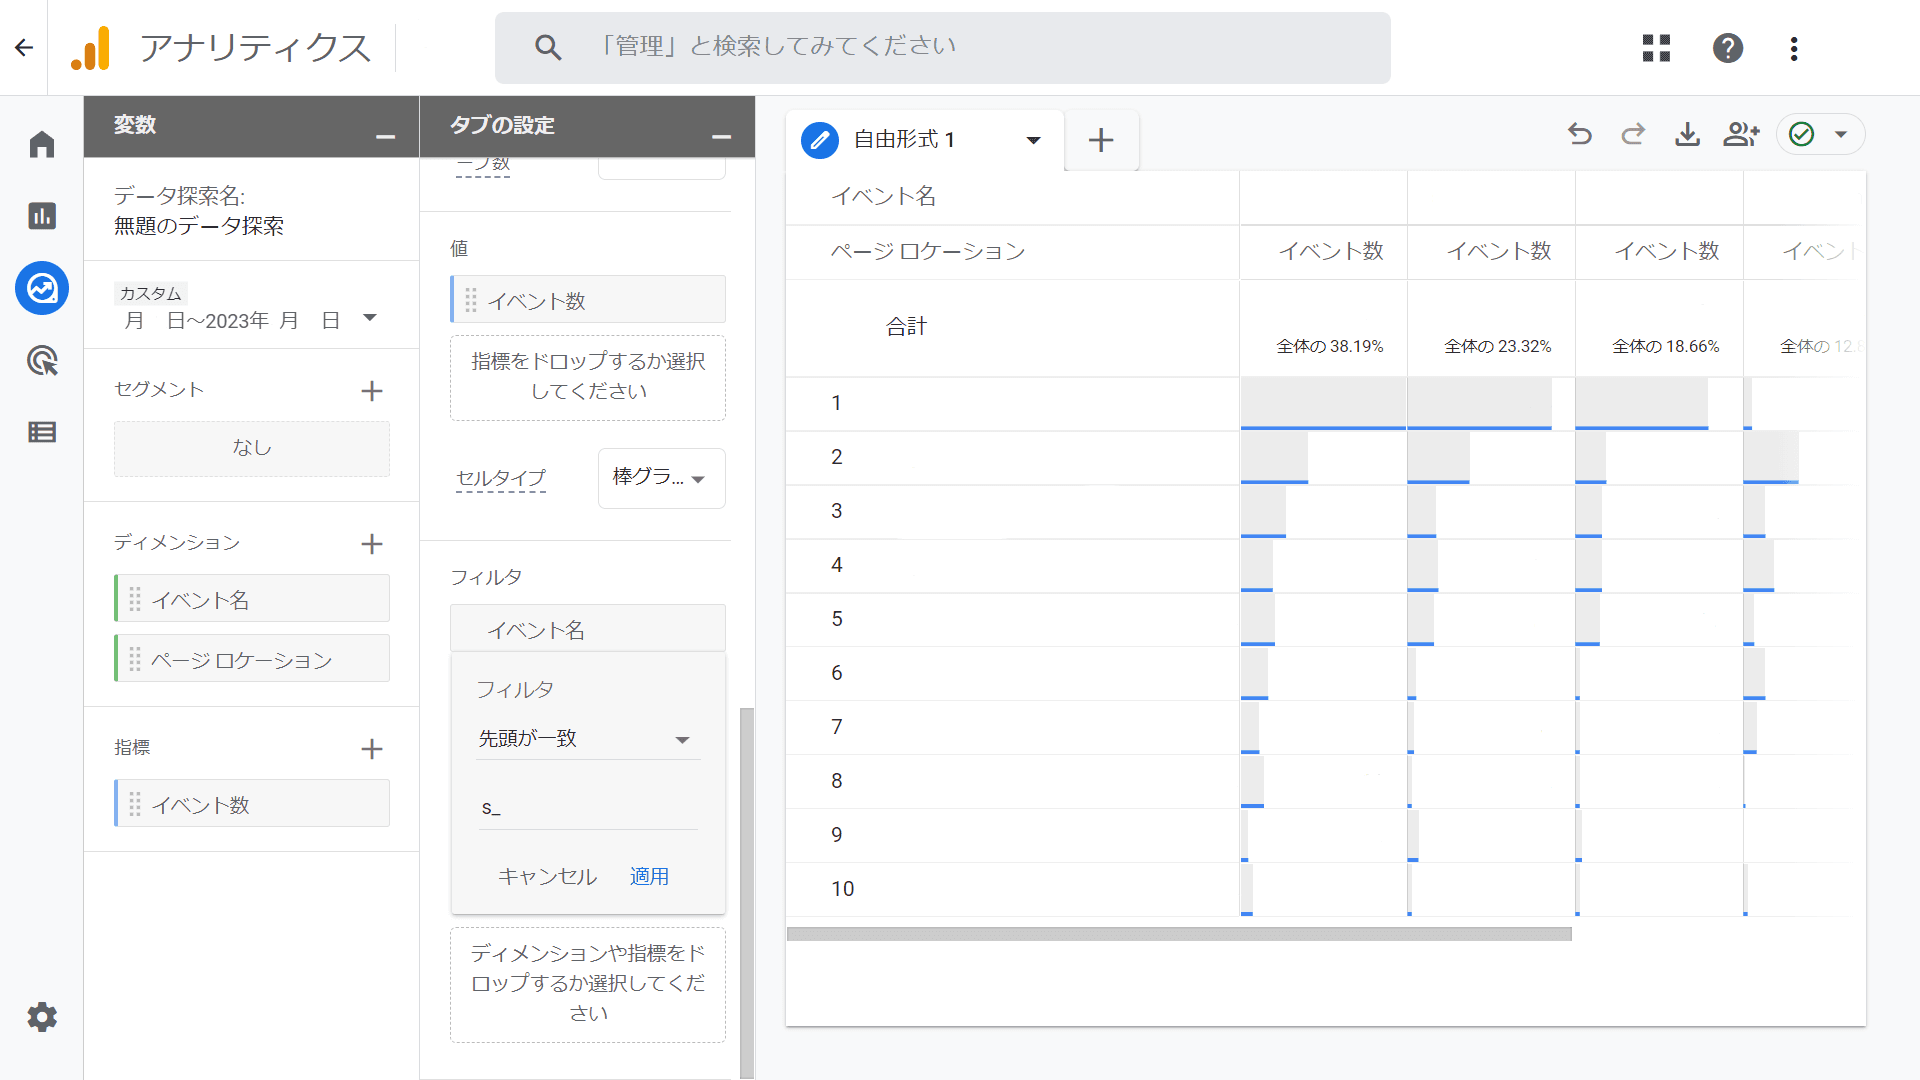
Task: Select イベント名 dimension in 変数
Action: 252,599
